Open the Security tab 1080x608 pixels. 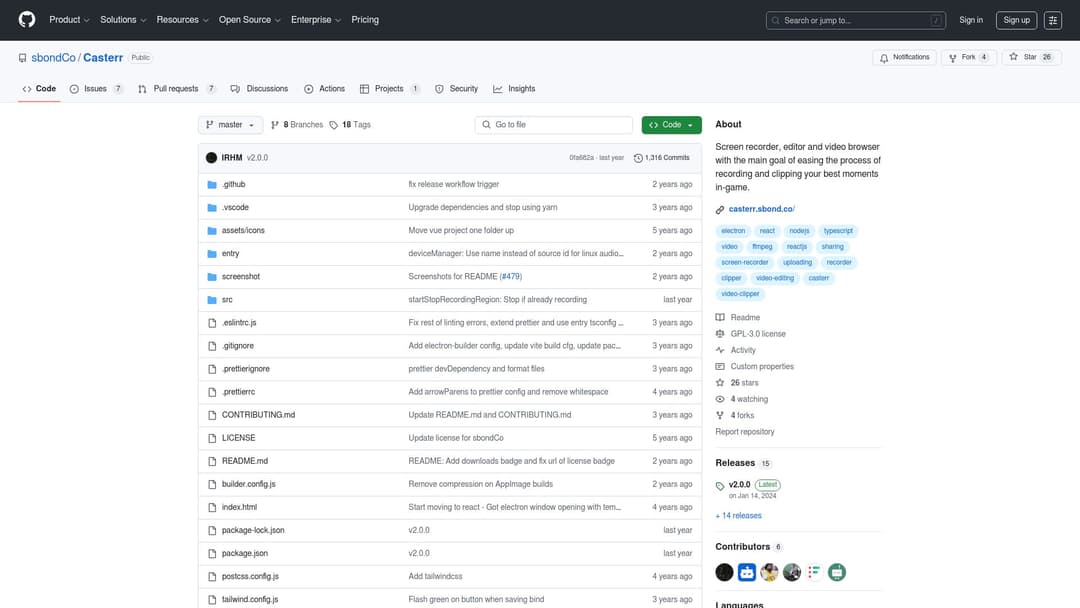456,89
